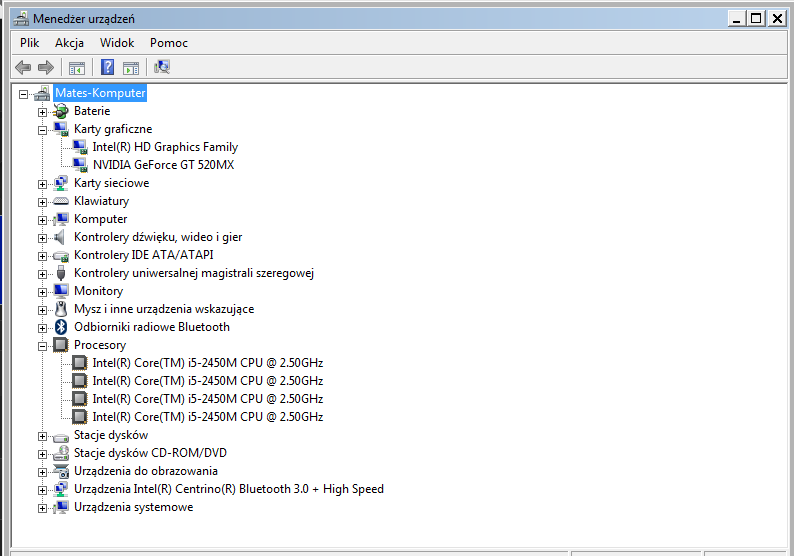This screenshot has width=794, height=556.
Task: Click the Urządzenia systemowe icon
Action: (x=61, y=507)
